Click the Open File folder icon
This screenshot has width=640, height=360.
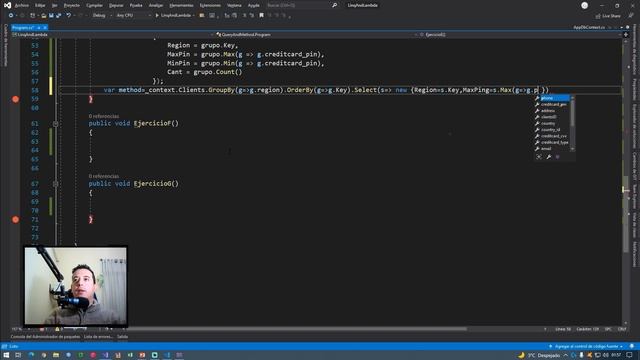coord(43,16)
